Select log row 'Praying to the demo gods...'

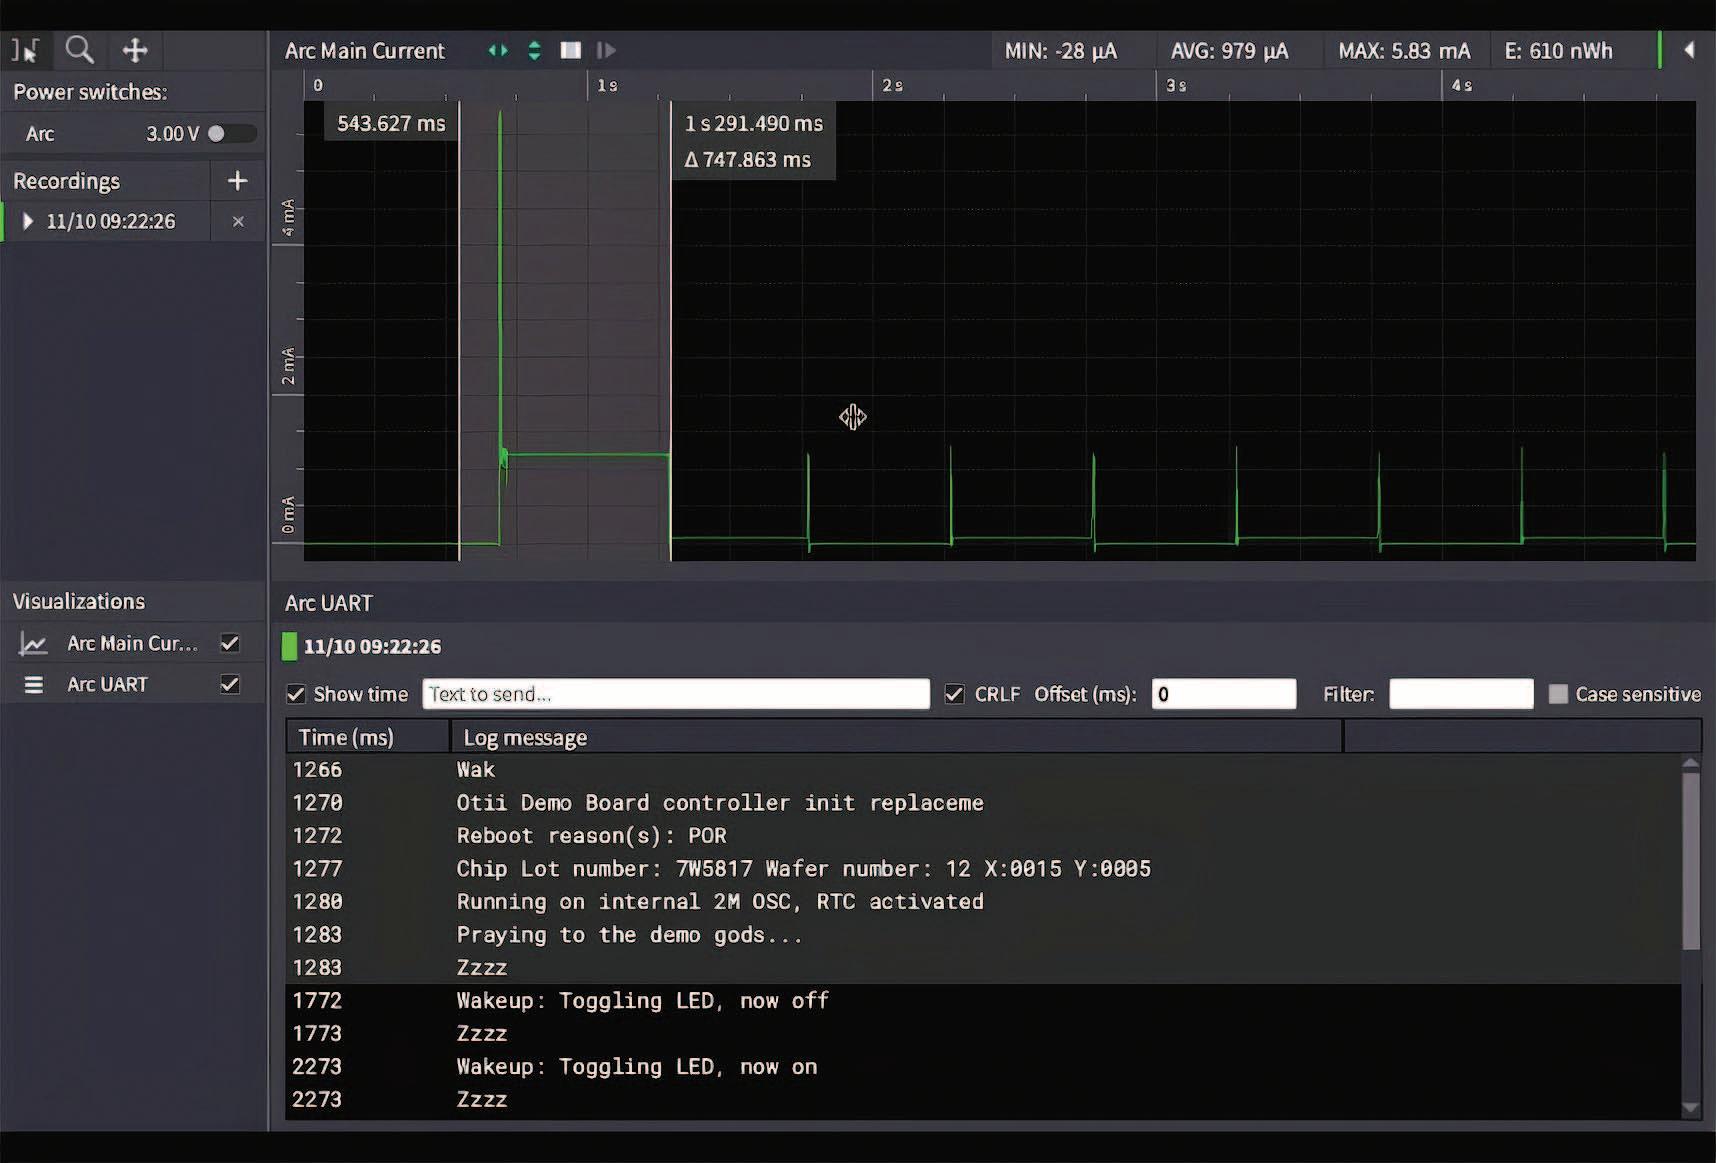tap(630, 935)
